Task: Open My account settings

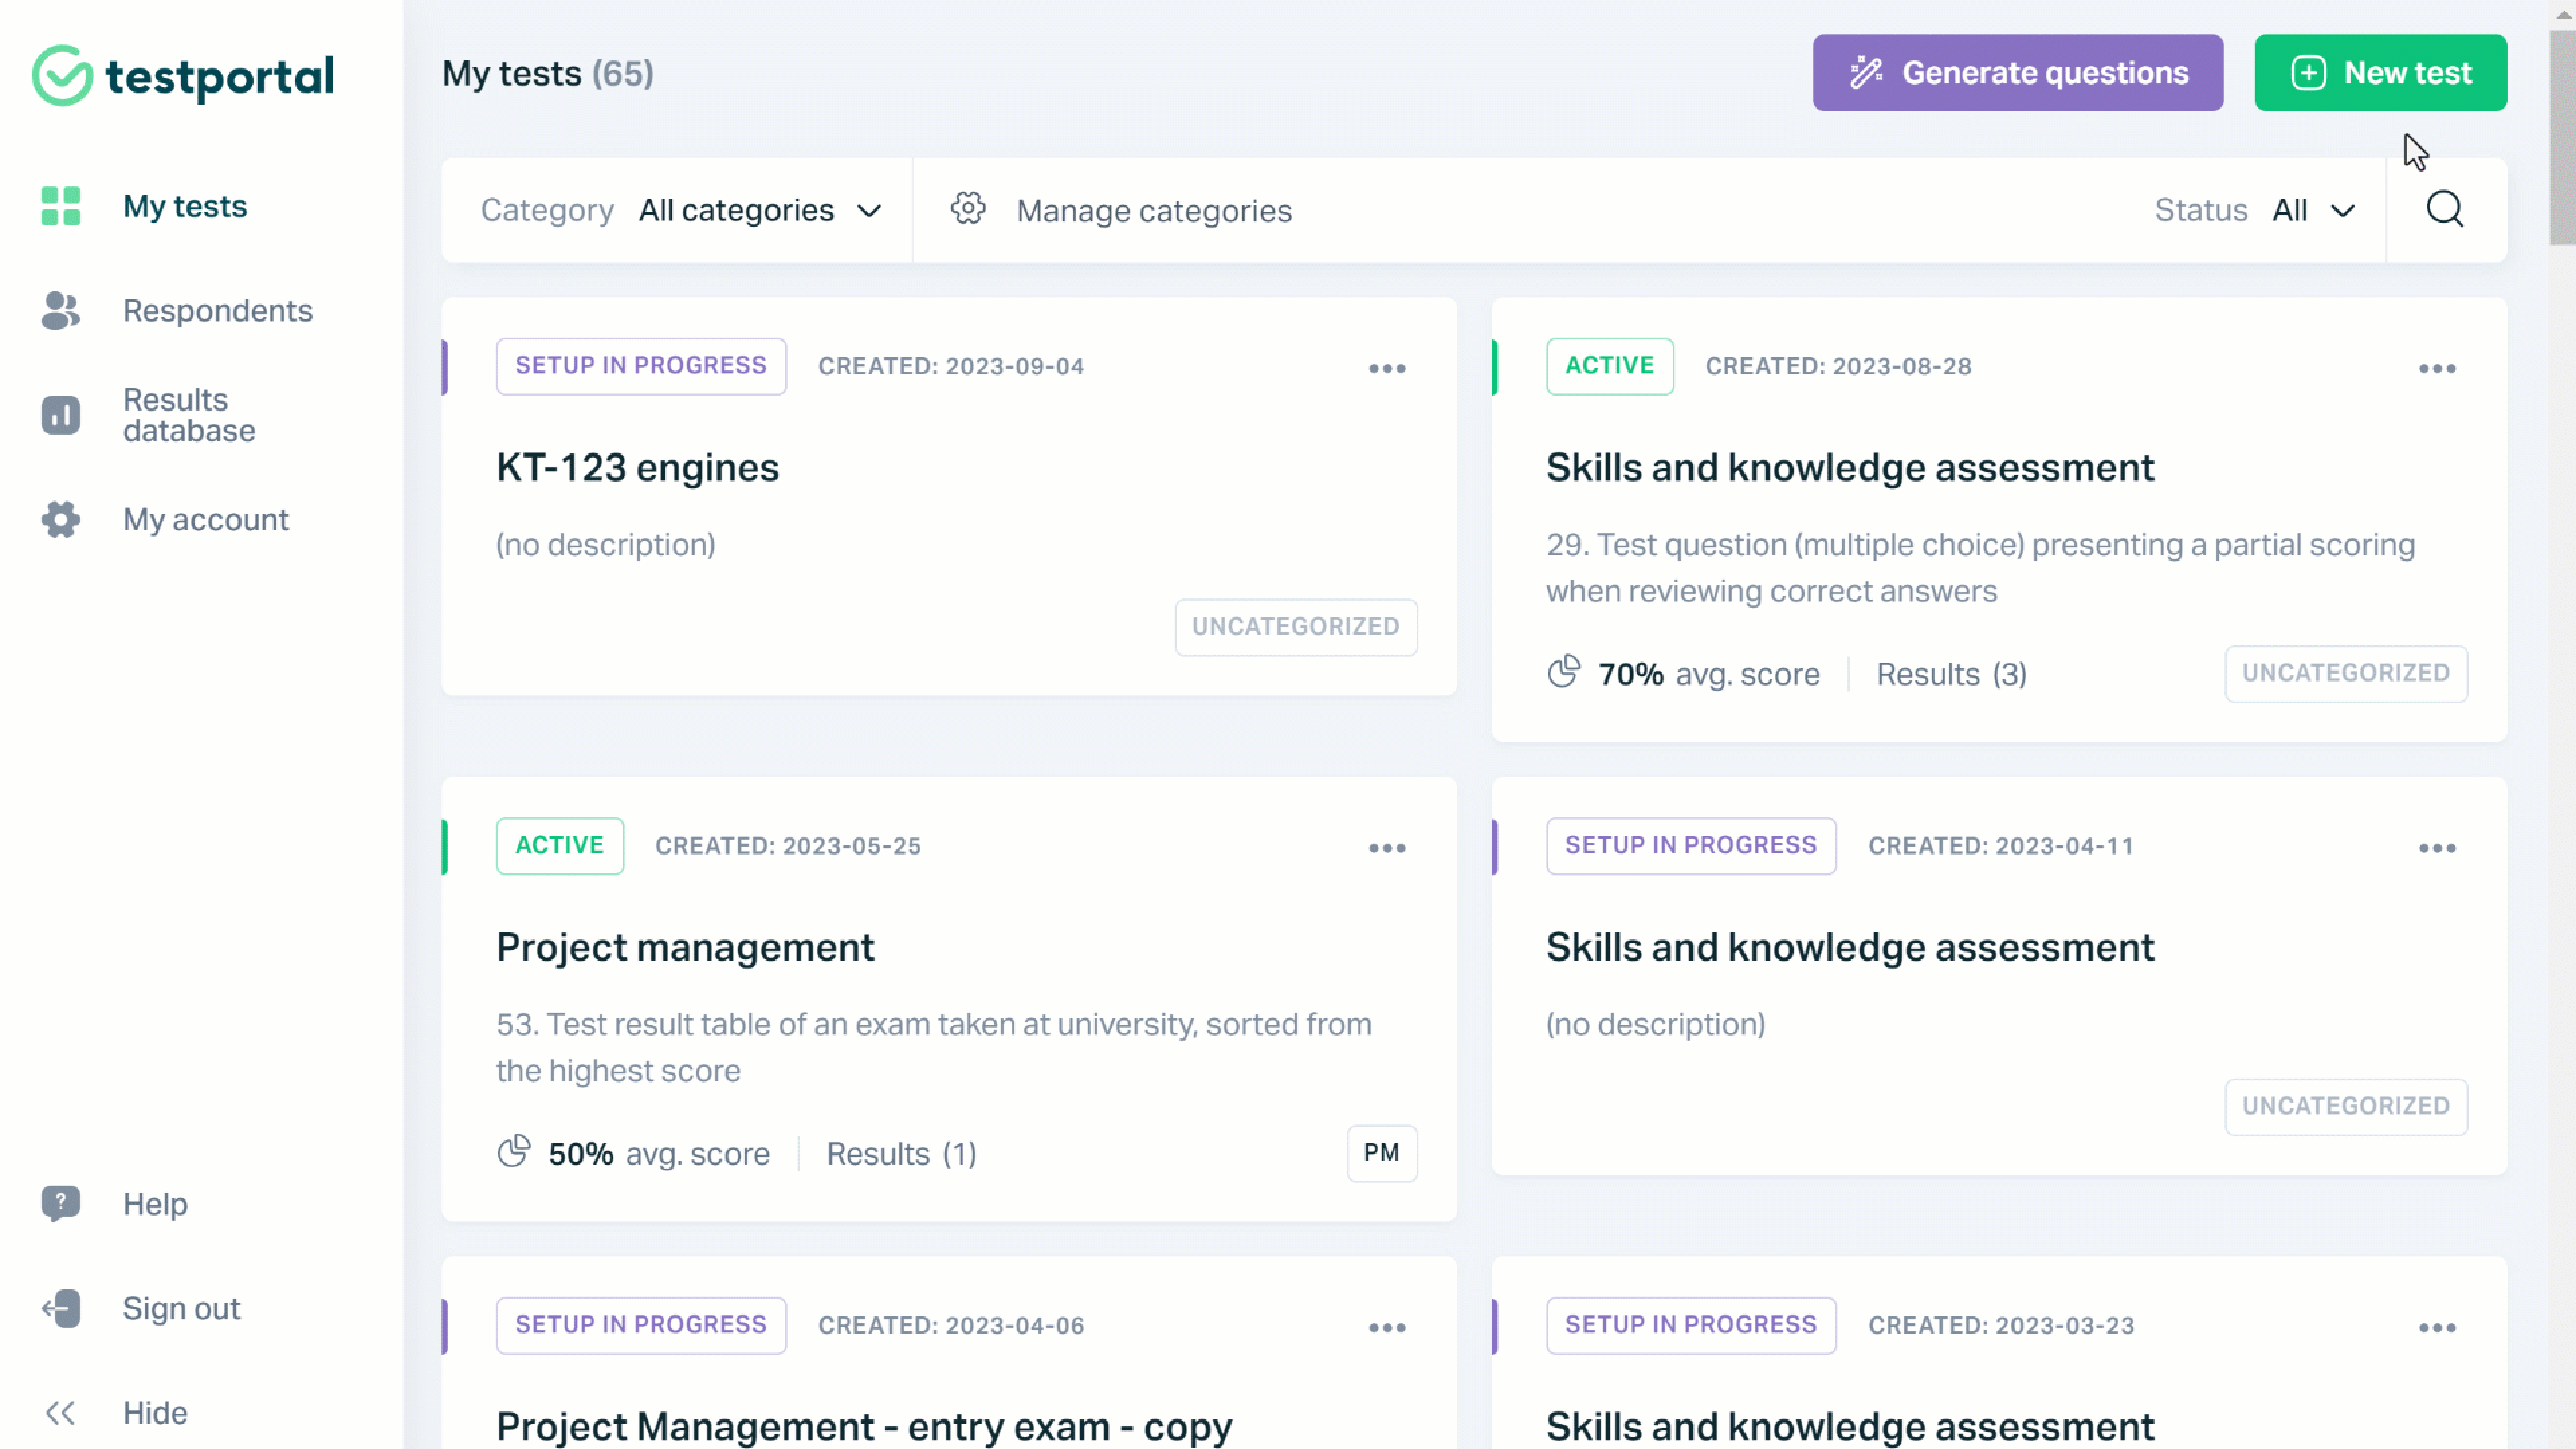Action: point(205,519)
